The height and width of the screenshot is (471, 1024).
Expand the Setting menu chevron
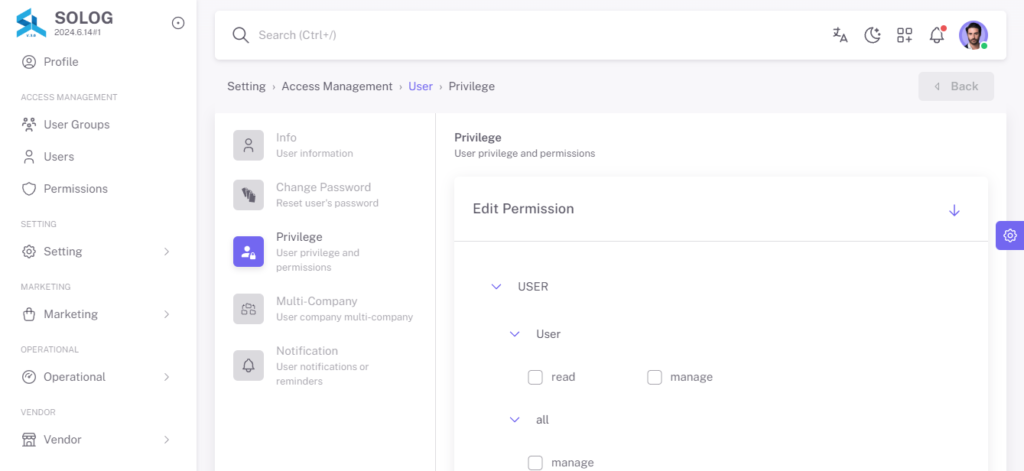pyautogui.click(x=167, y=252)
